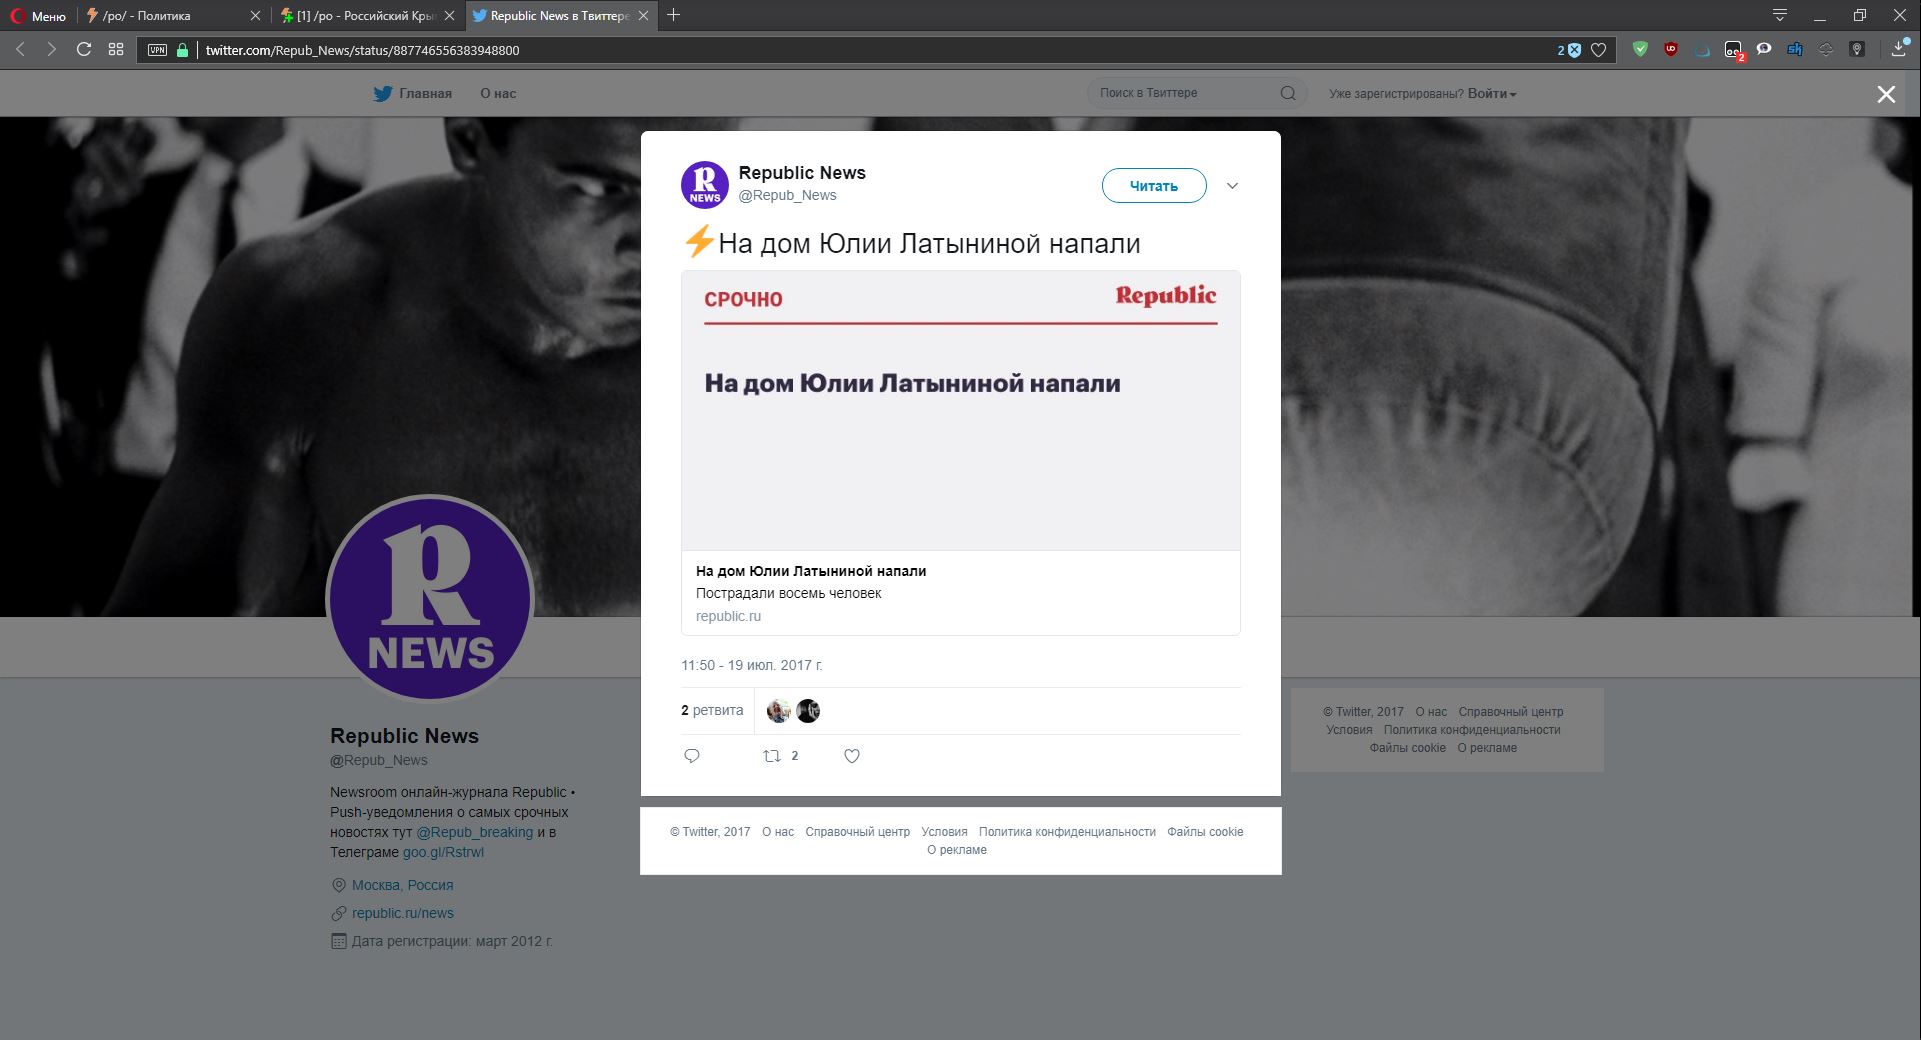Image resolution: width=1921 pixels, height=1040 pixels.
Task: Open first retweeter's avatar
Action: coord(779,711)
